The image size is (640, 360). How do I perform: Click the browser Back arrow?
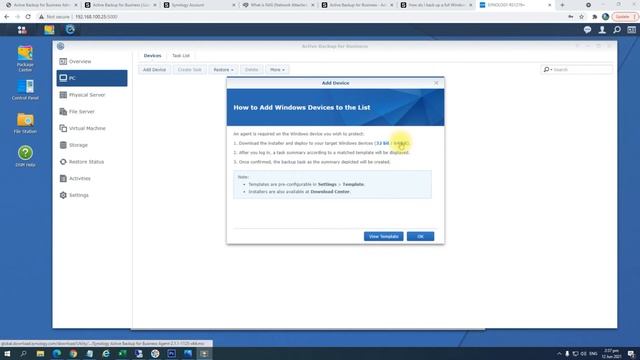pos(7,17)
